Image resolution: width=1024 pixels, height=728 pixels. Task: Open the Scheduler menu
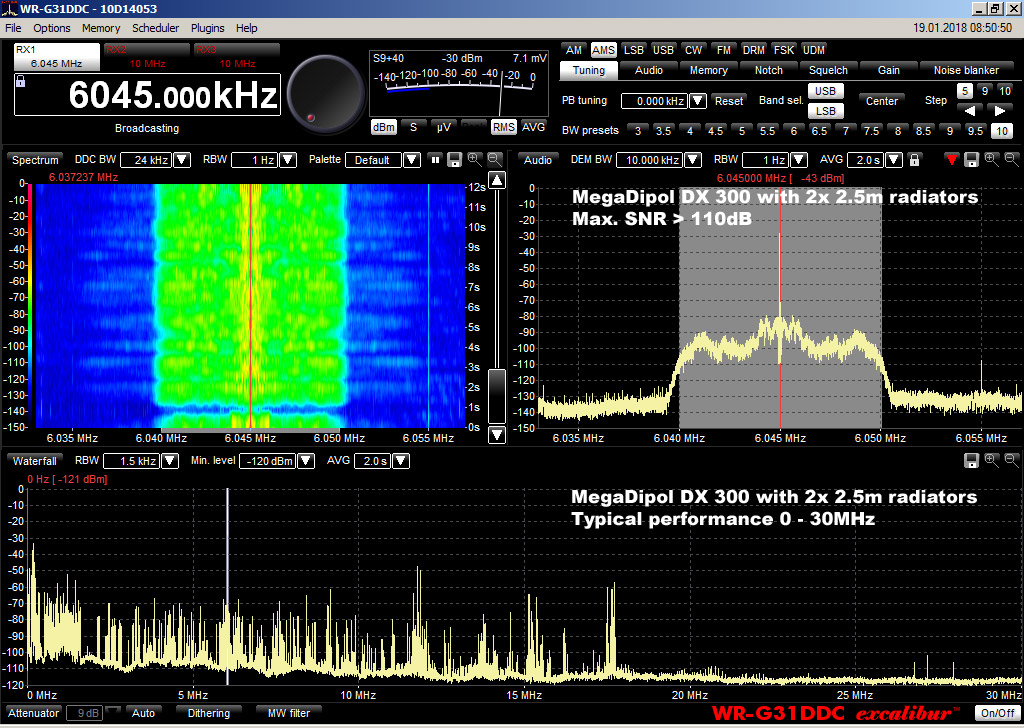(155, 28)
